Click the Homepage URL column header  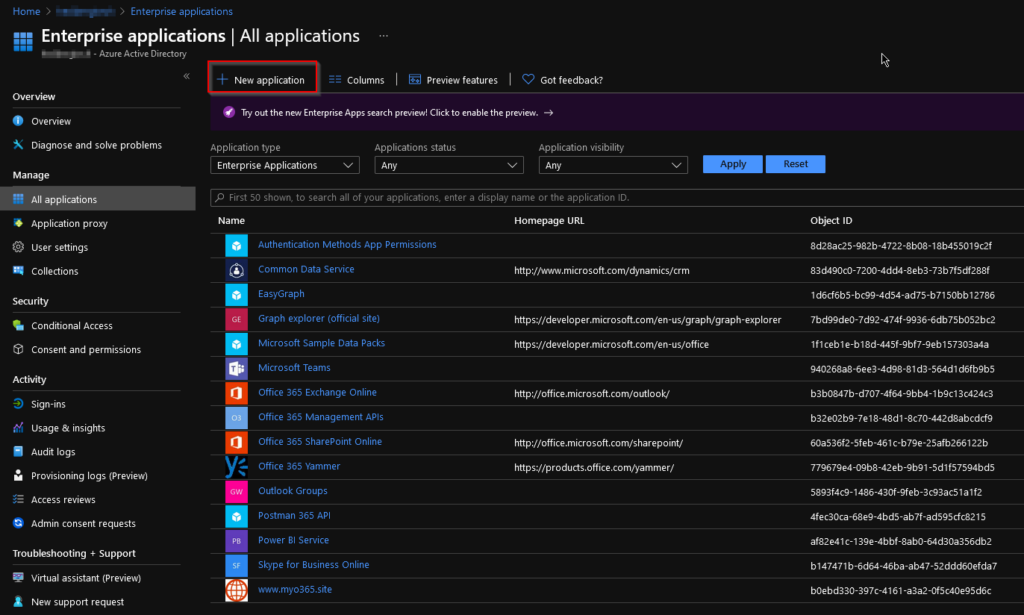coord(549,221)
